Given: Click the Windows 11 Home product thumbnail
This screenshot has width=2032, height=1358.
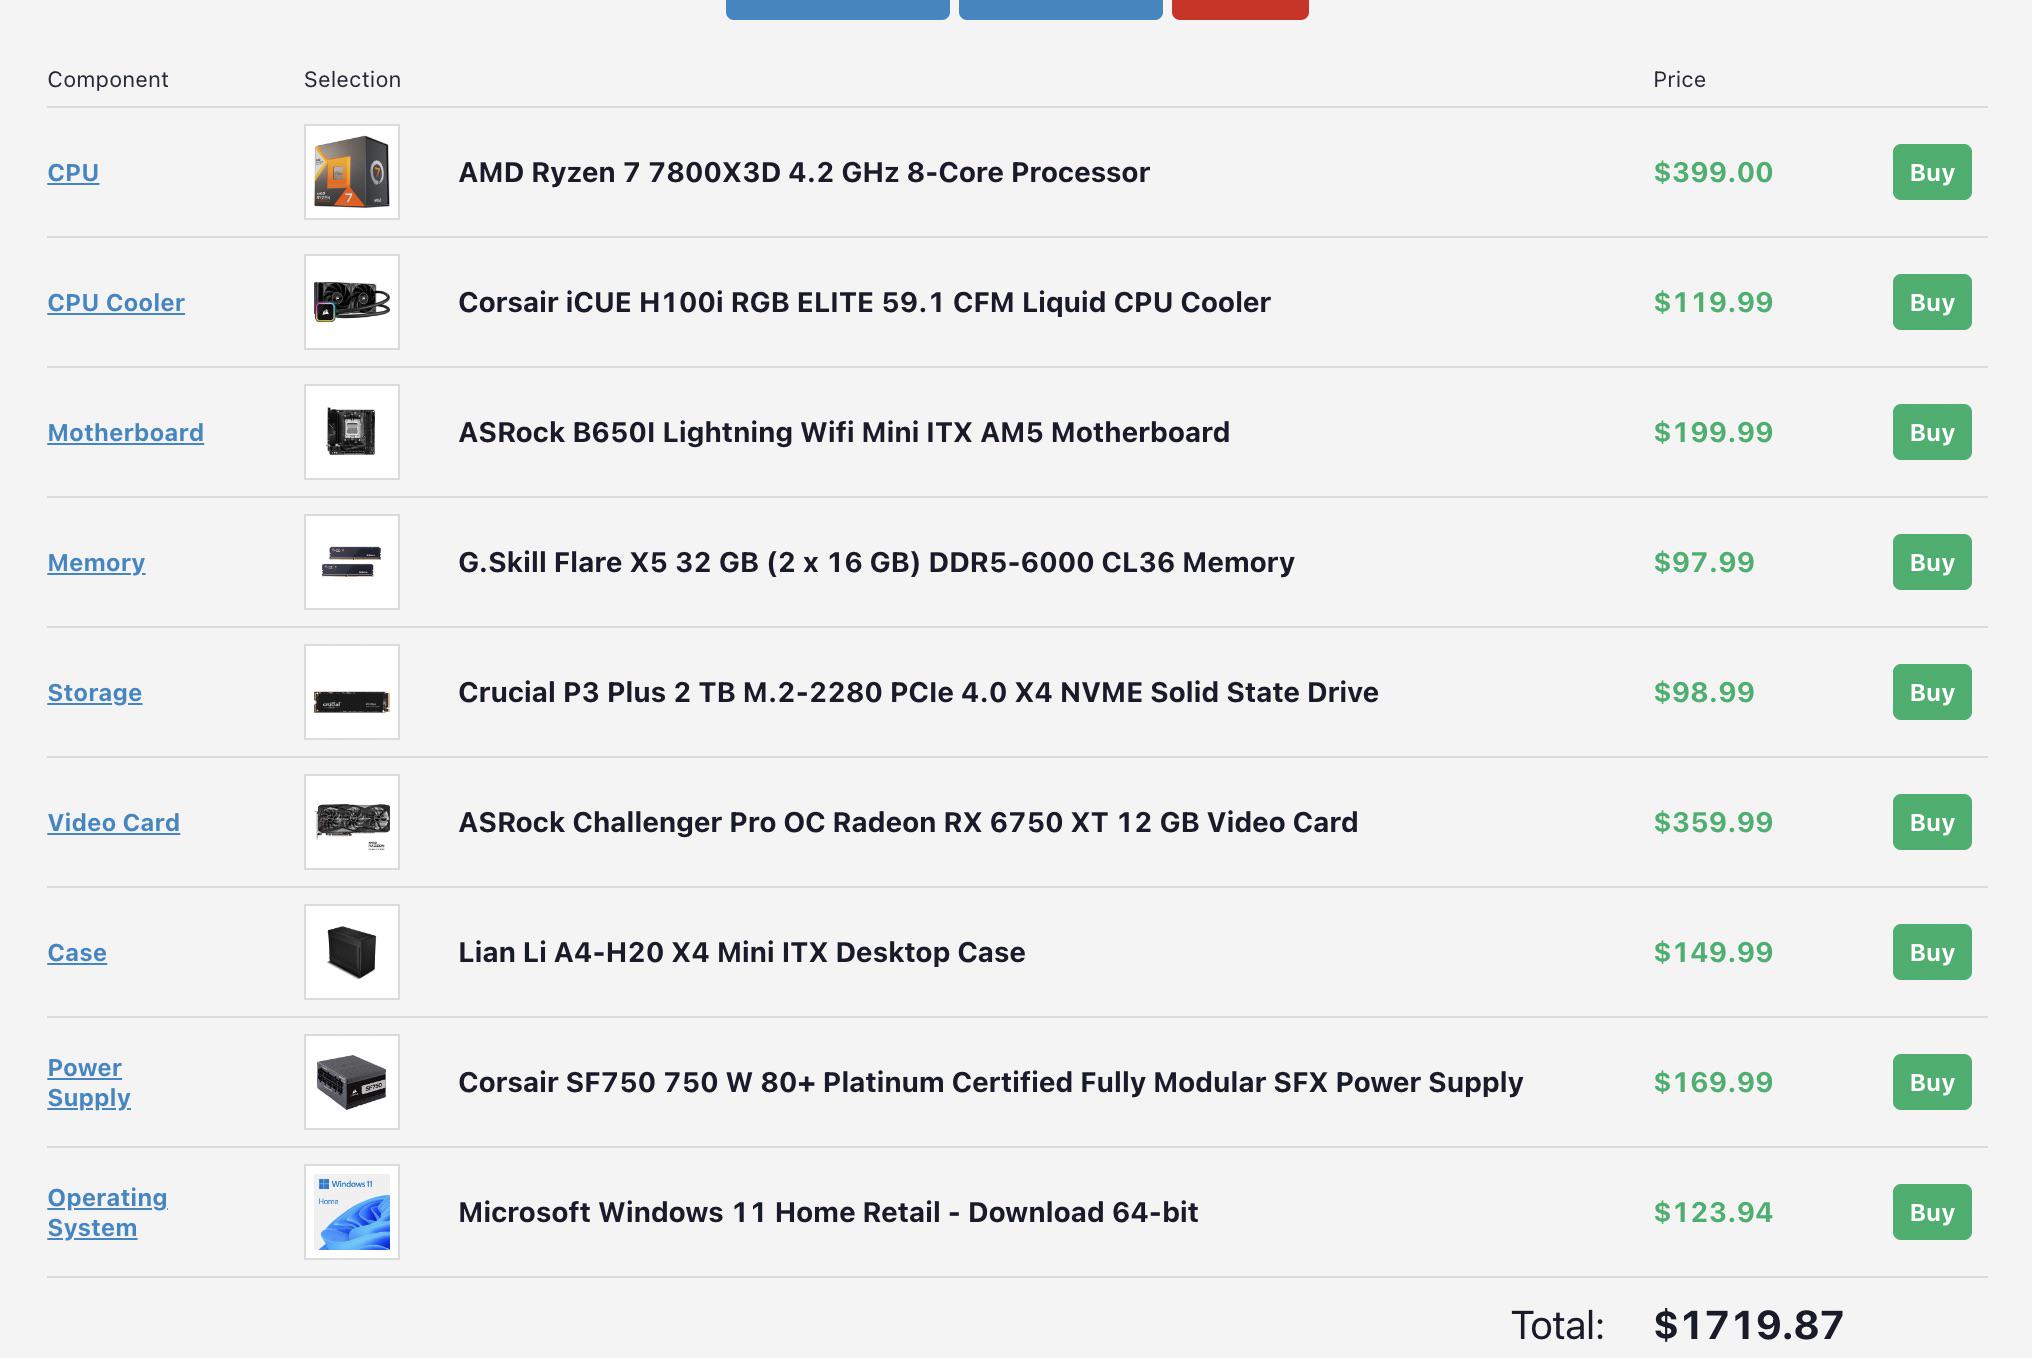Looking at the screenshot, I should point(352,1212).
